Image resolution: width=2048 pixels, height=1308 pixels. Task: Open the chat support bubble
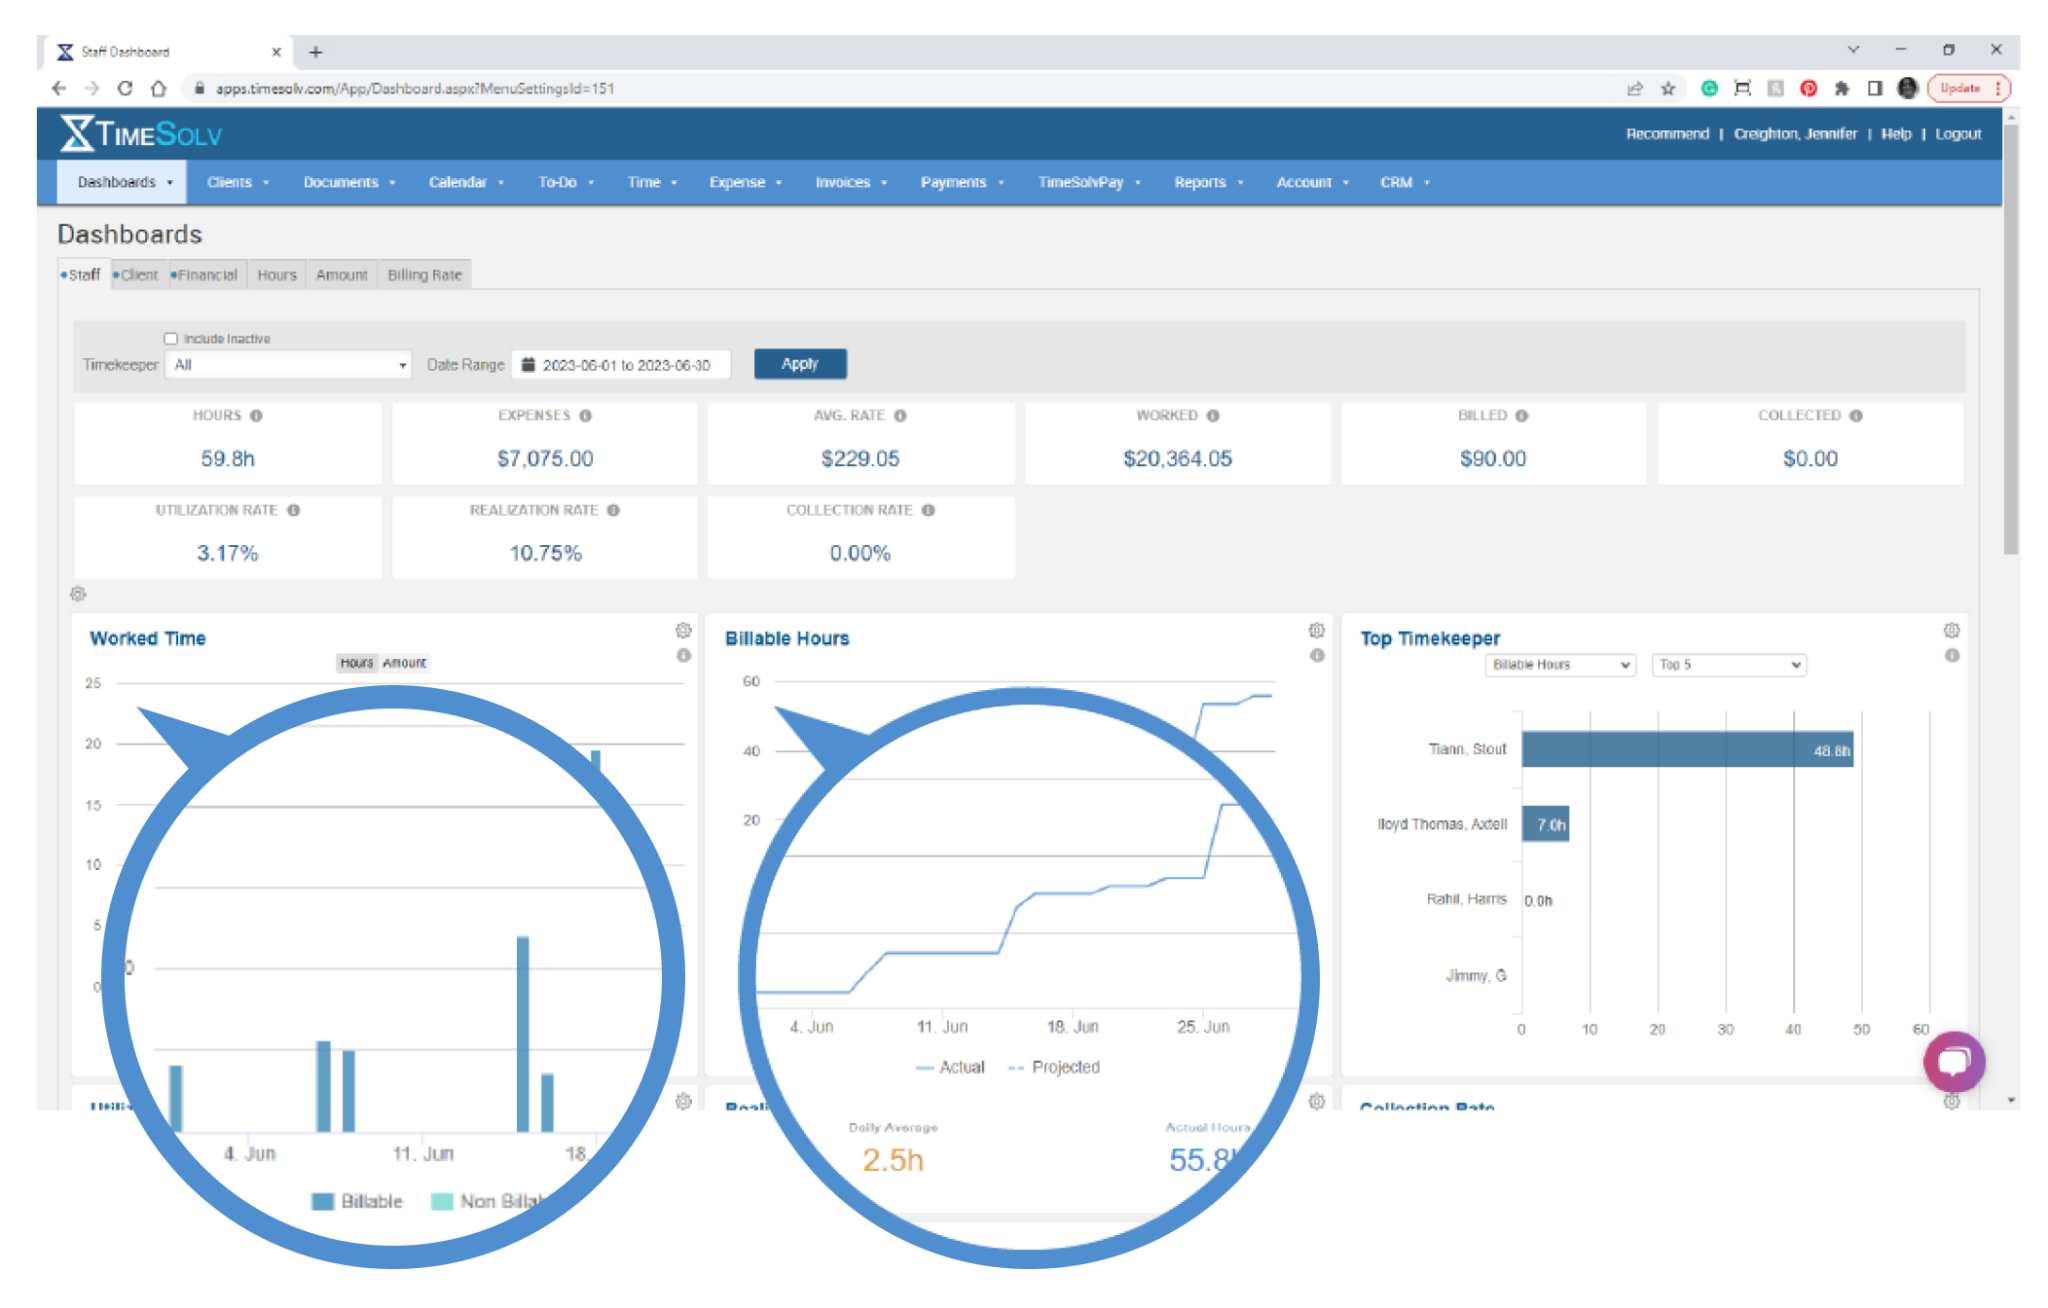click(x=1953, y=1061)
